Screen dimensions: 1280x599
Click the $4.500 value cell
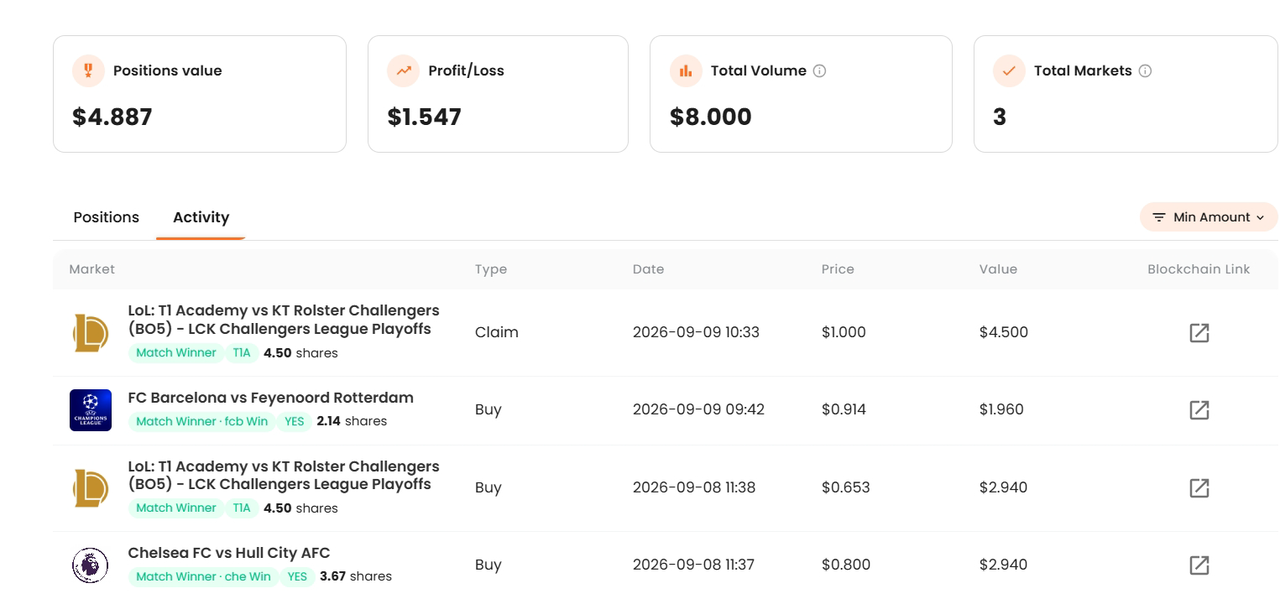(x=1004, y=332)
